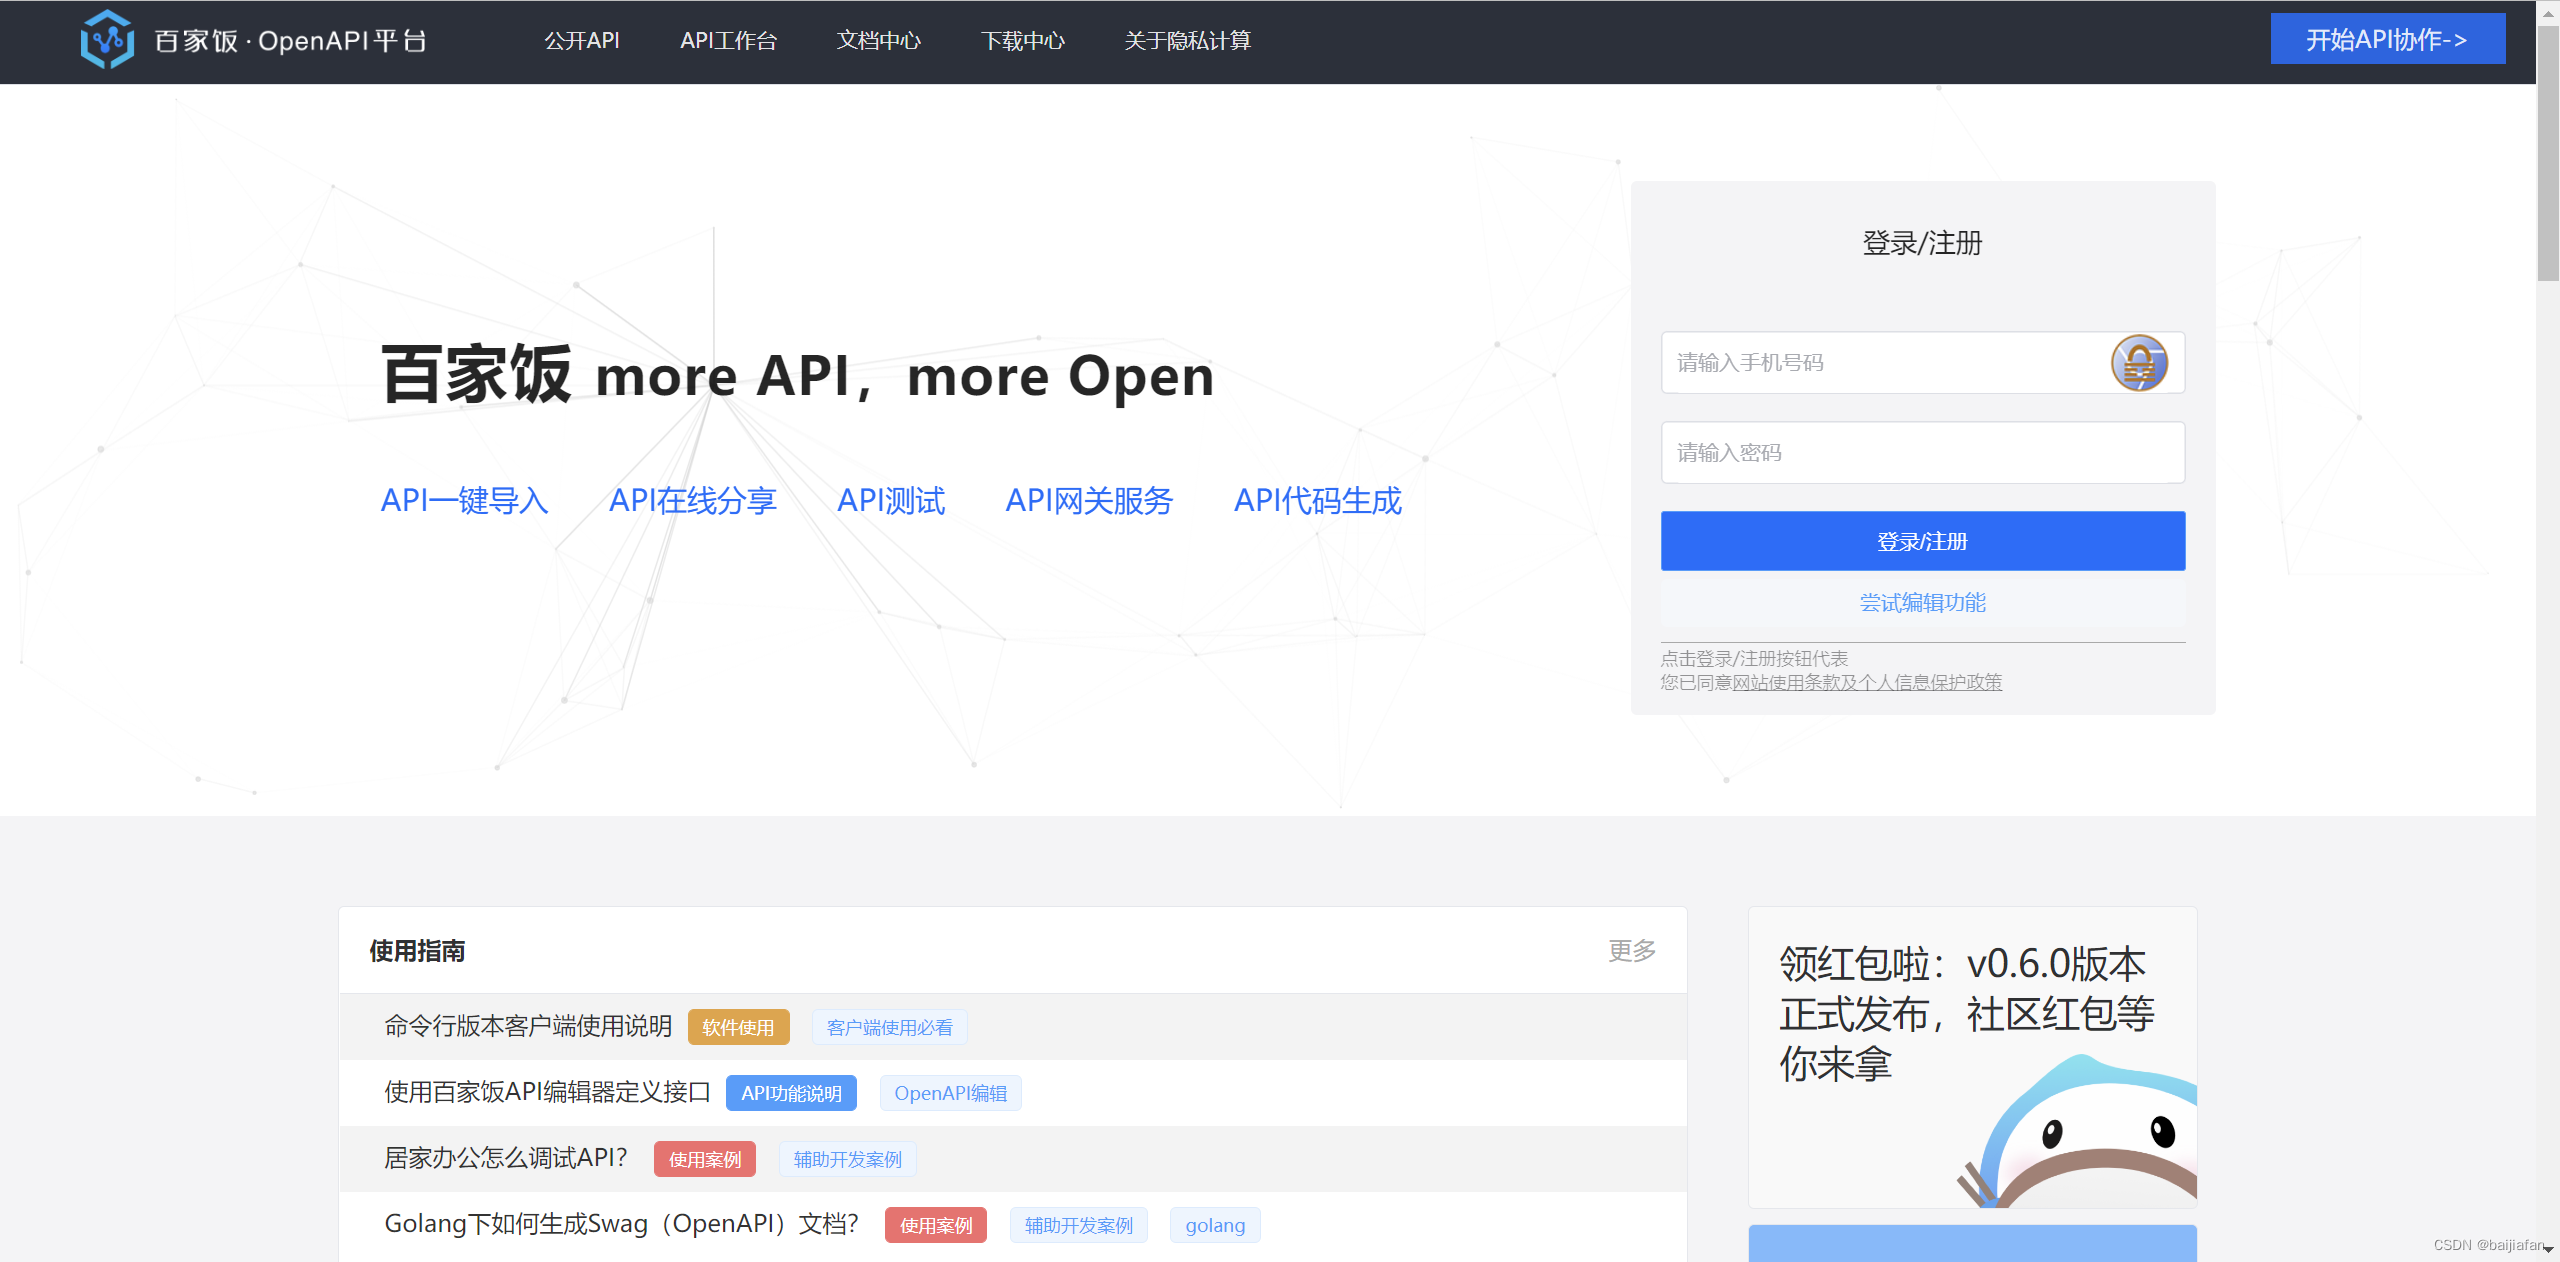Click the blue 登录/注册 submit button
The width and height of the screenshot is (2560, 1262).
1922,541
